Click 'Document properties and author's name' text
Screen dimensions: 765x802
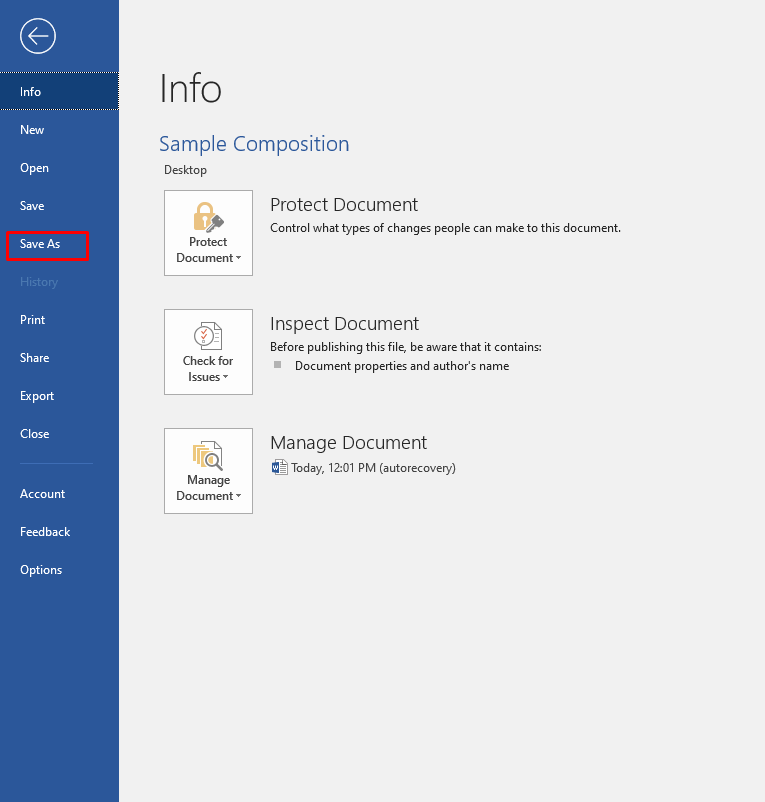402,366
